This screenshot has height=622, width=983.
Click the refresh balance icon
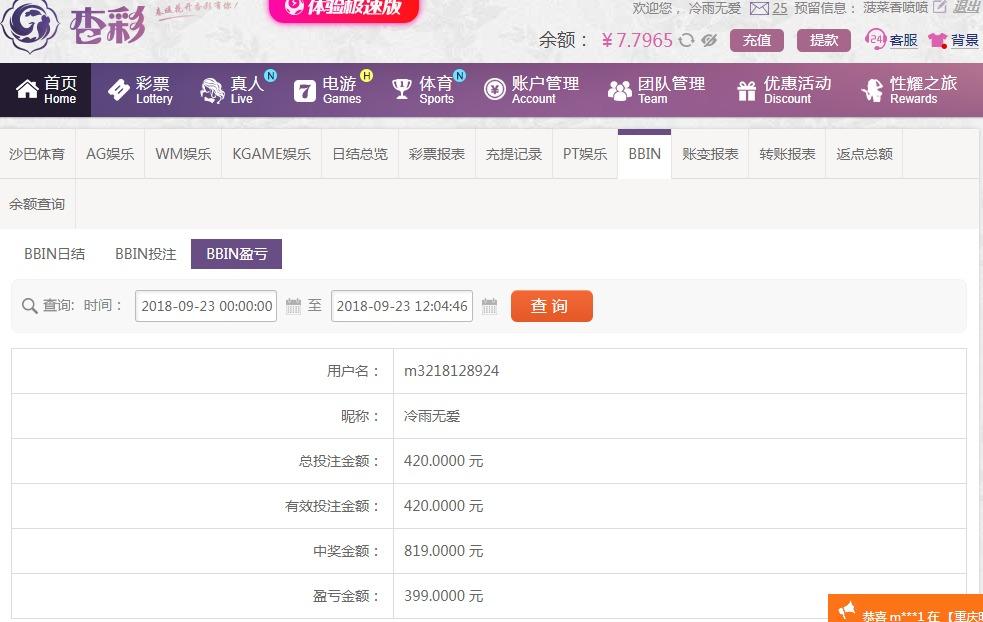pos(686,40)
